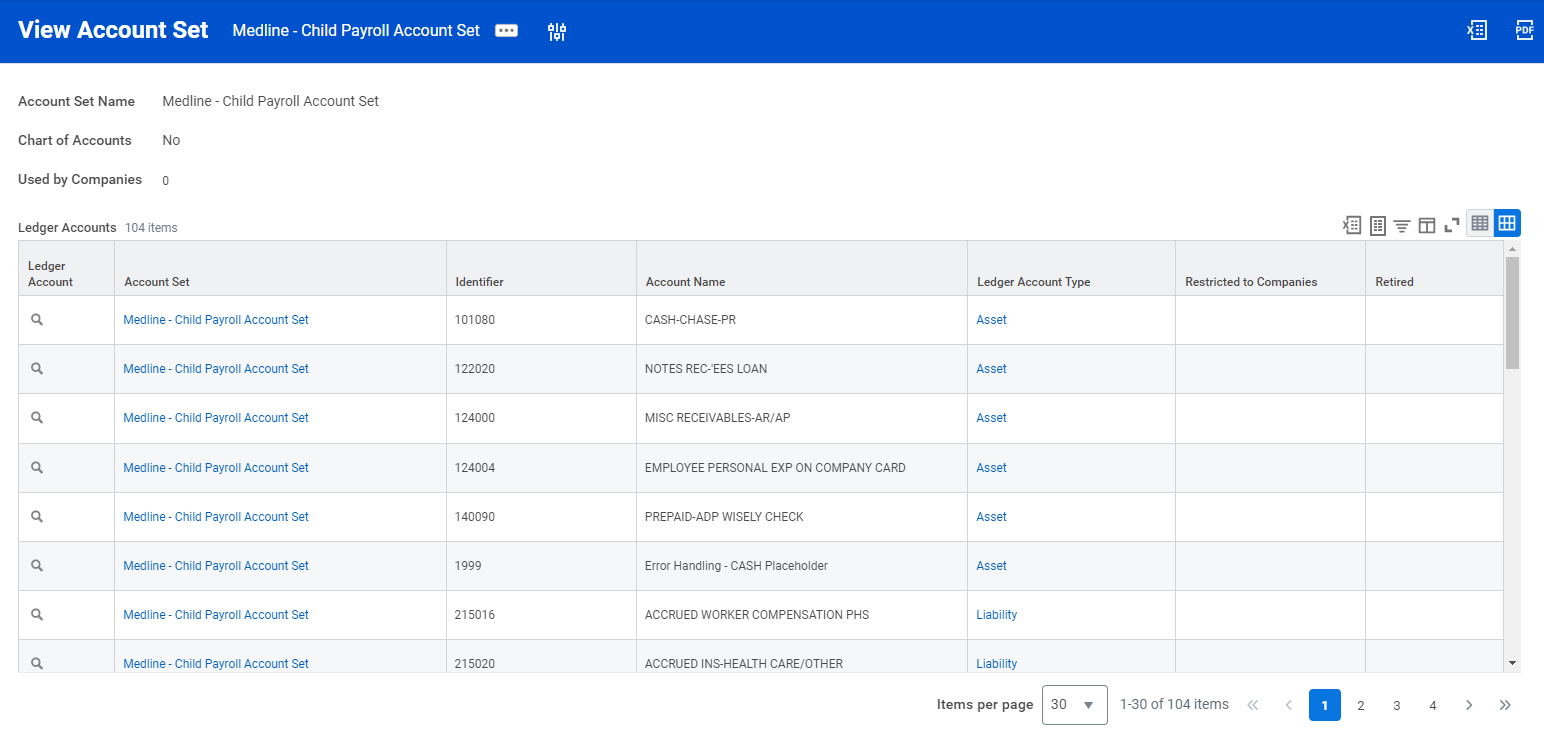The image size is (1544, 741).
Task: Enable the chunked grid view toggle
Action: click(1506, 223)
